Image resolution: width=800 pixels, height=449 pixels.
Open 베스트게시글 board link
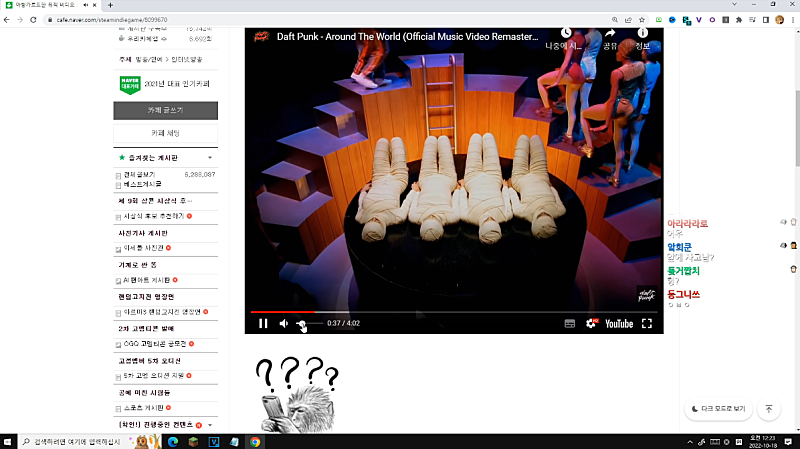coord(142,184)
